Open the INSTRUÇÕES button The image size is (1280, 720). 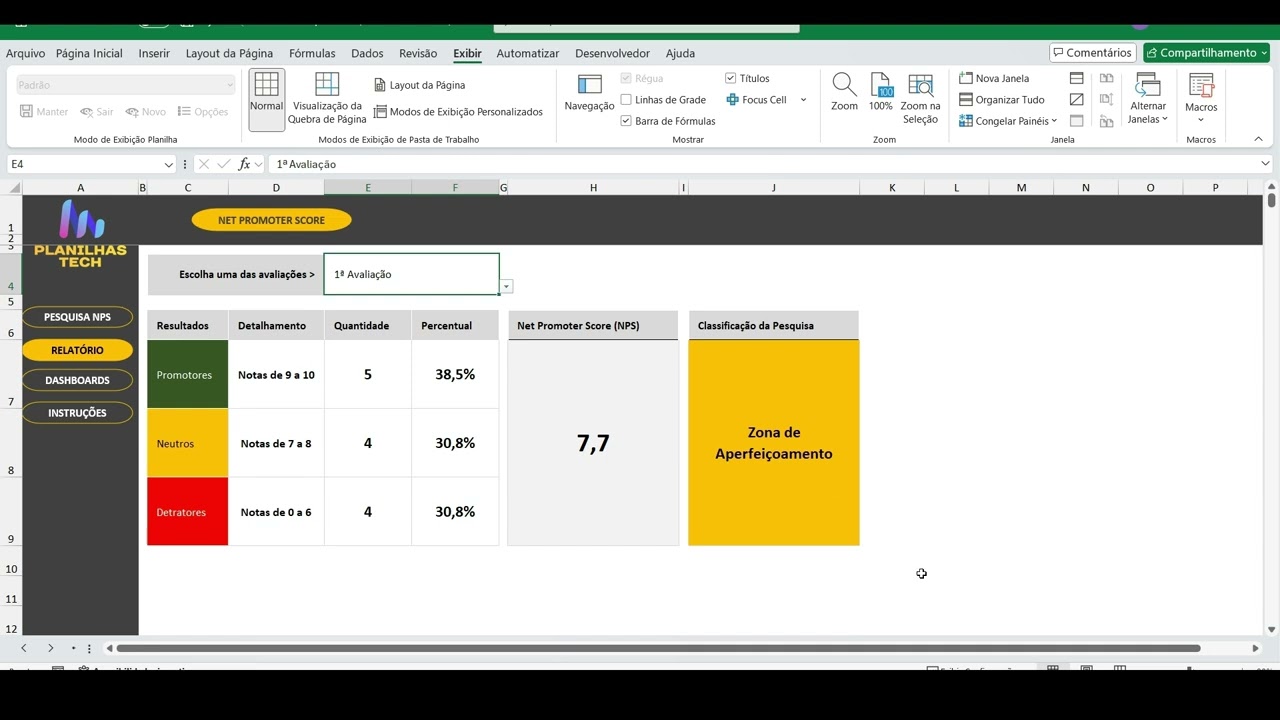pos(77,413)
